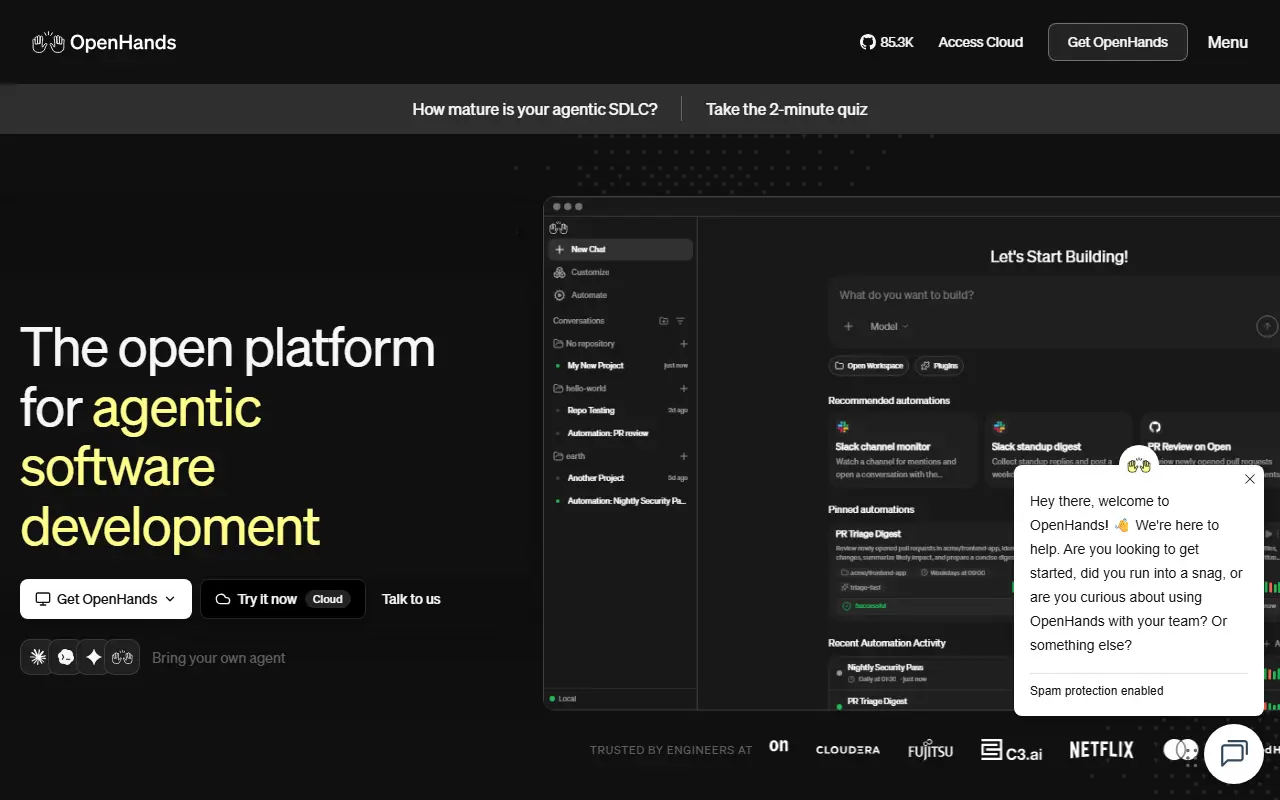Click the terminal-style agent icon
The height and width of the screenshot is (800, 1280).
tap(66, 657)
